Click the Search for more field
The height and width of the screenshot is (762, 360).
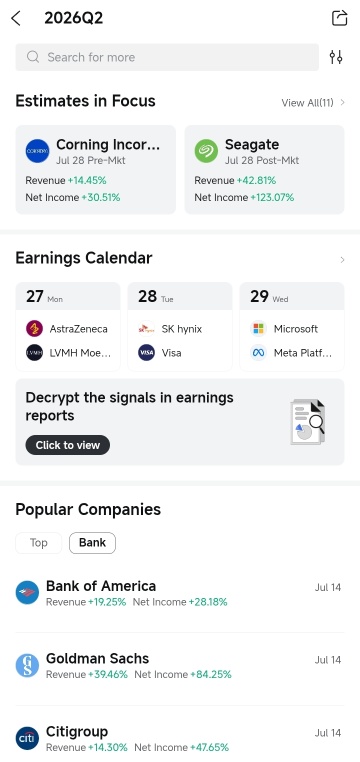(167, 57)
